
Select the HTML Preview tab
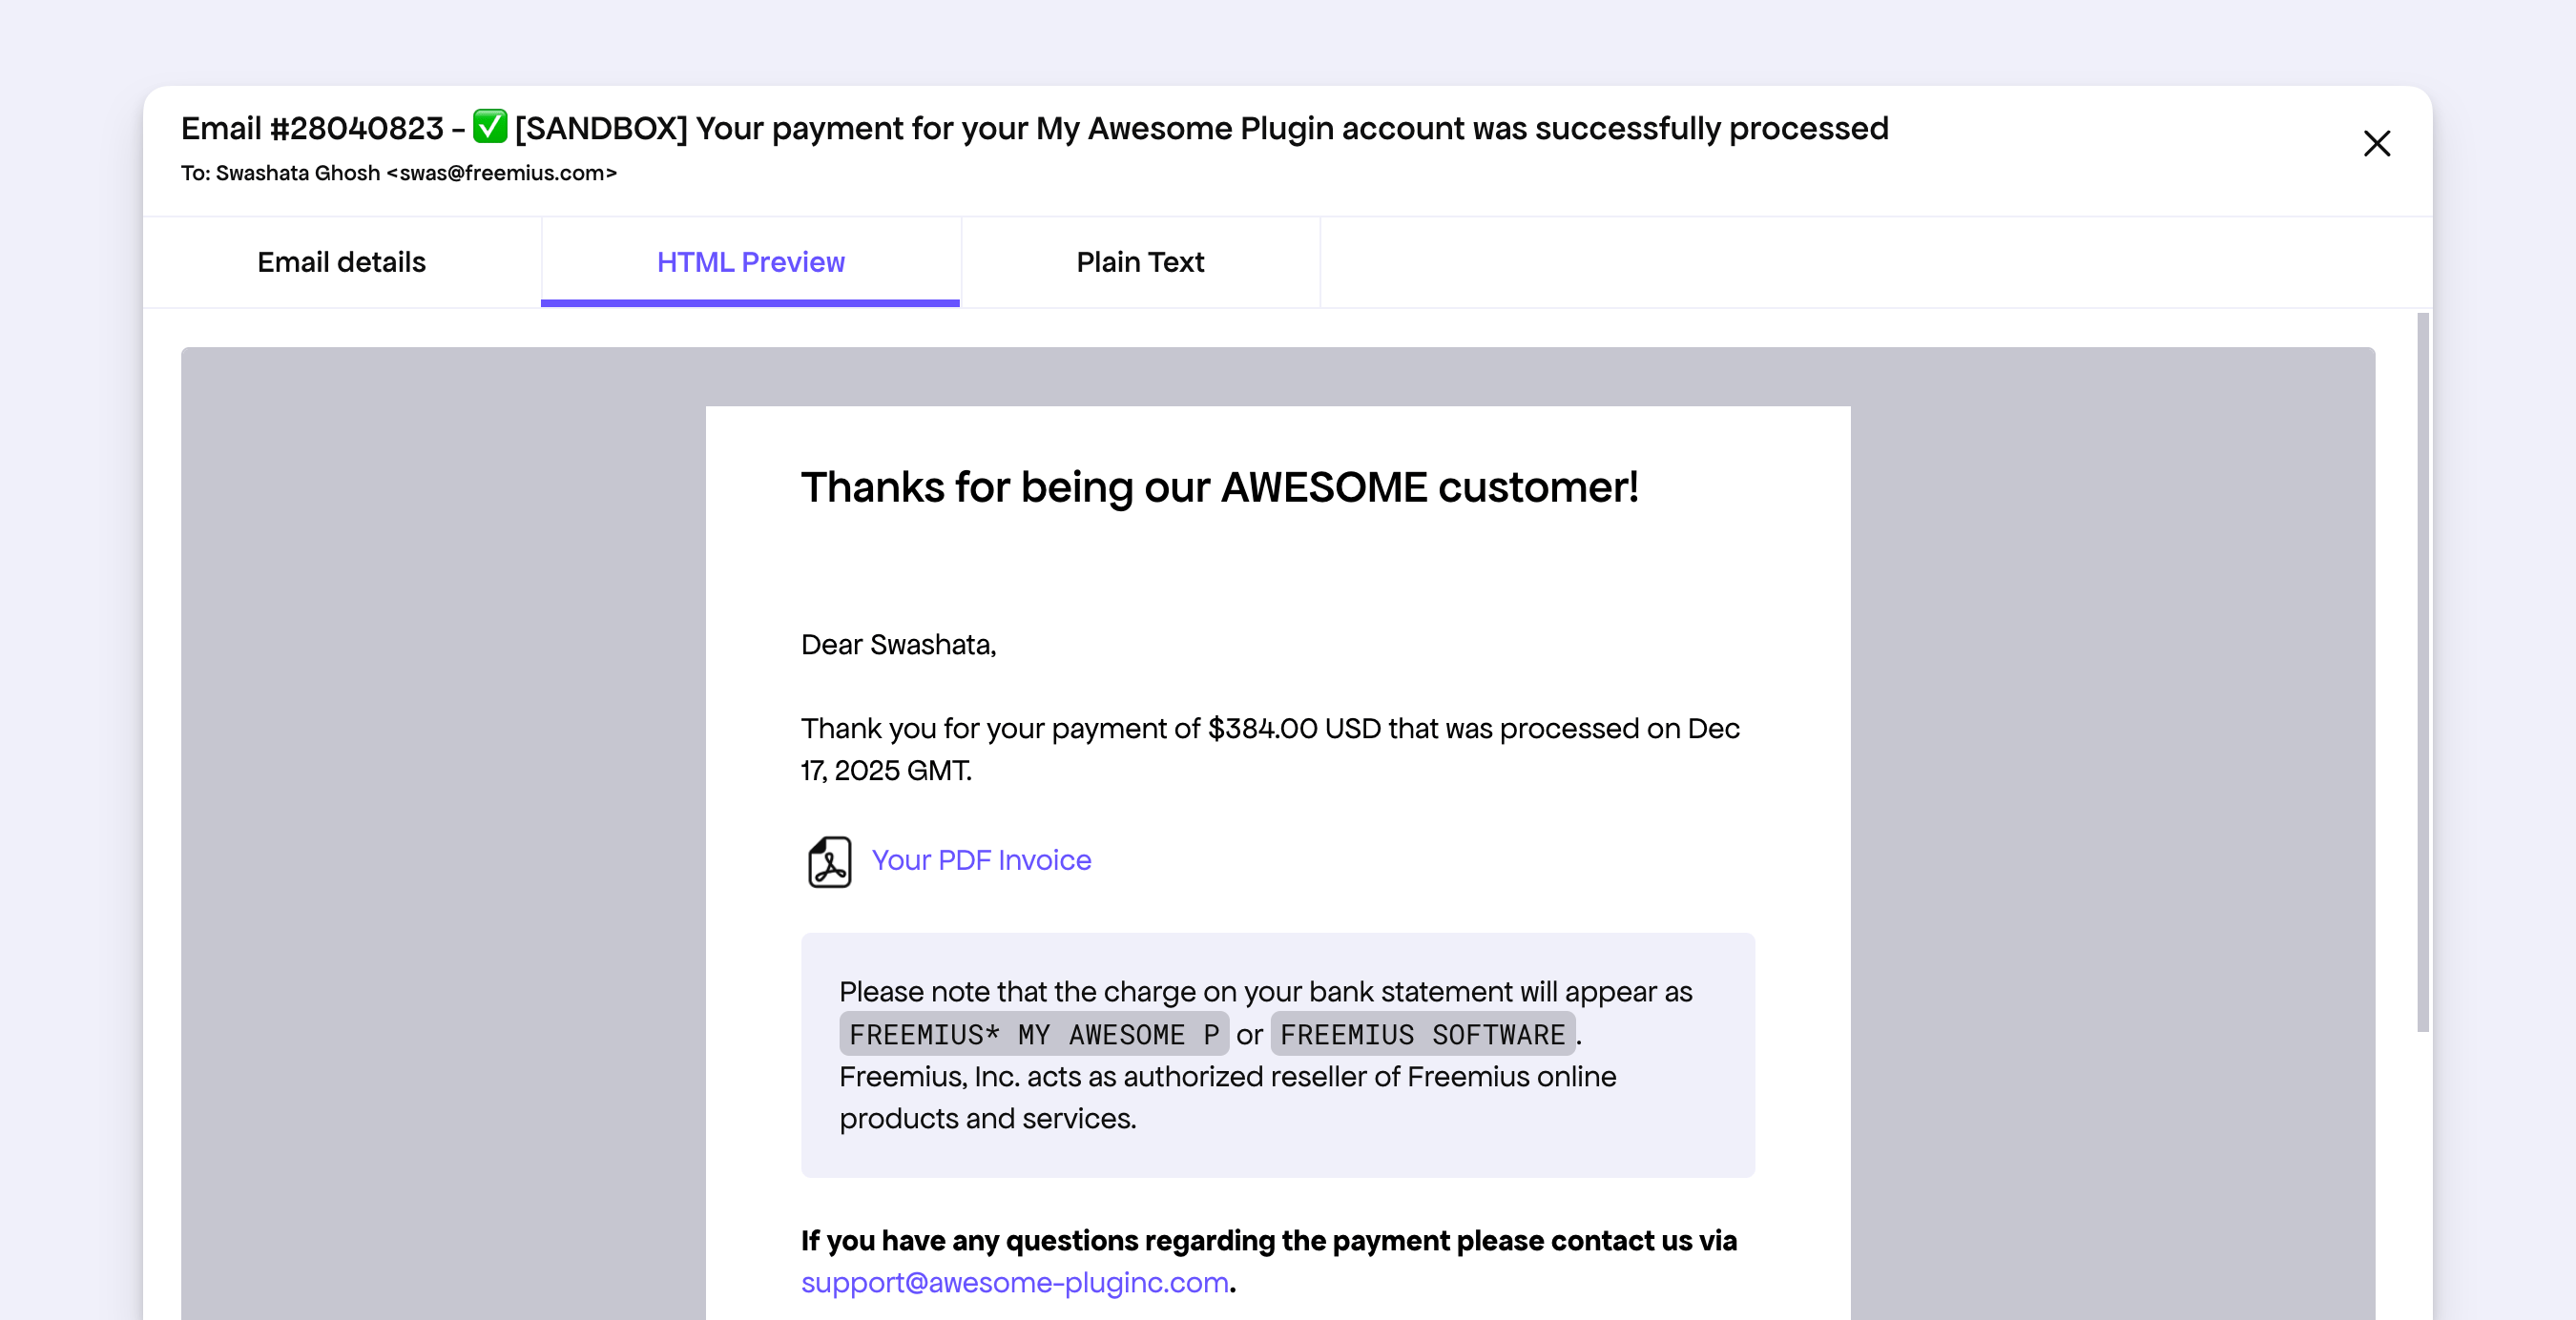750,262
